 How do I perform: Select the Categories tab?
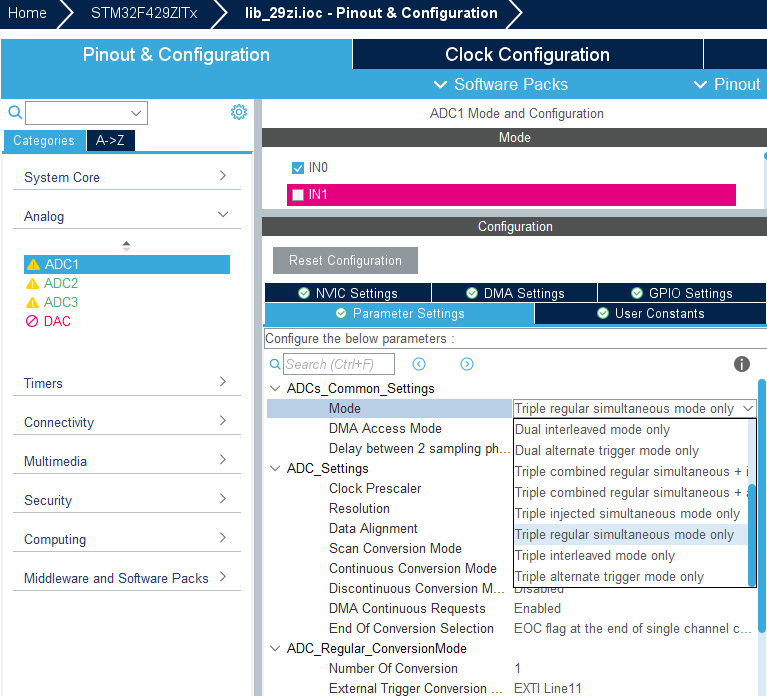[44, 141]
